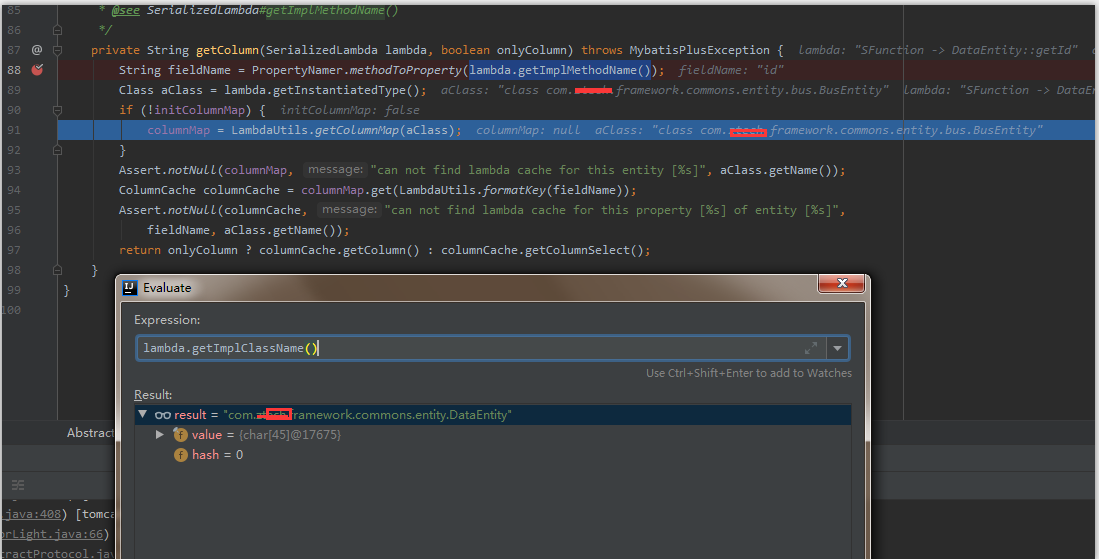Collapse the getColumn method fold marker at line 87
Screen dimensions: 1099x559
point(58,50)
